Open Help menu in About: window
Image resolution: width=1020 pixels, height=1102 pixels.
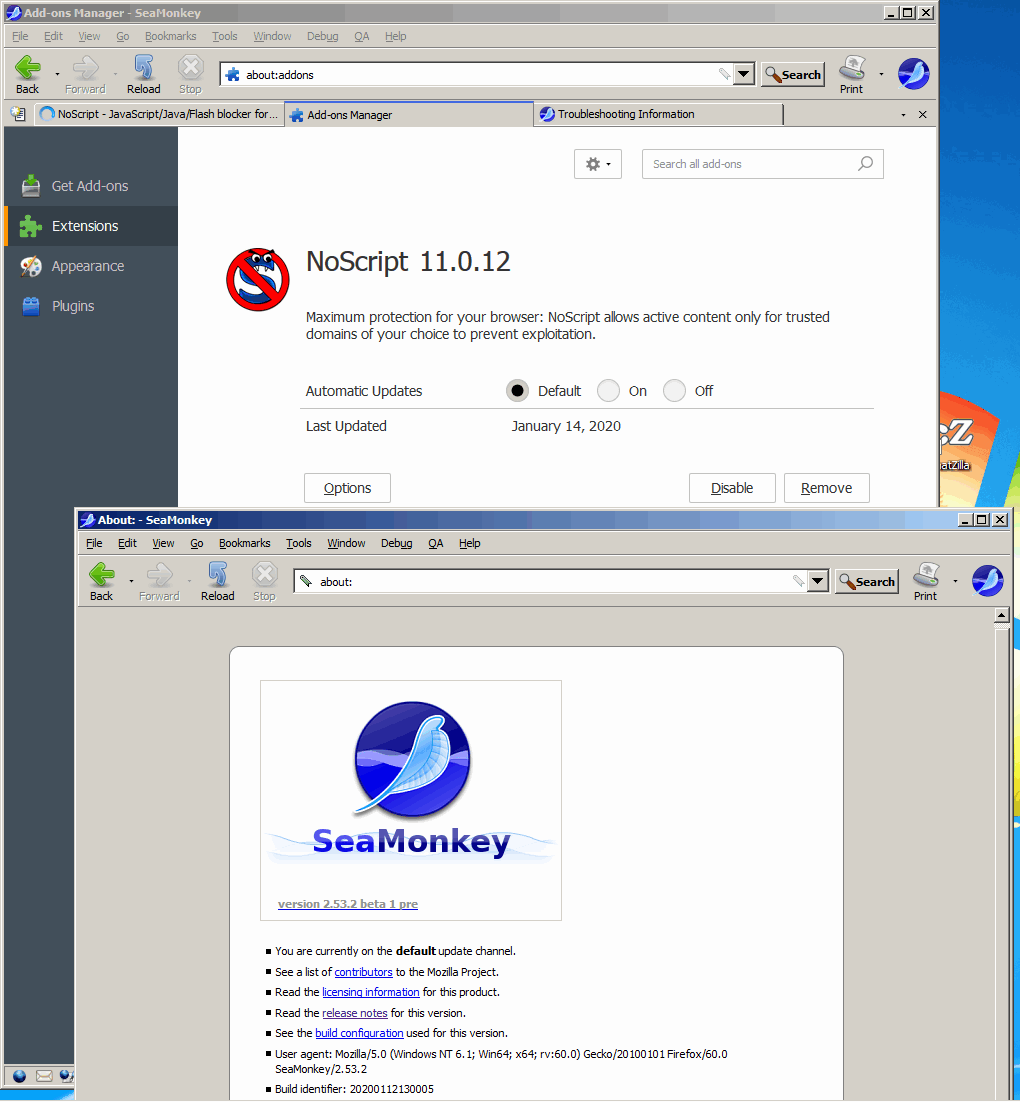pos(470,543)
